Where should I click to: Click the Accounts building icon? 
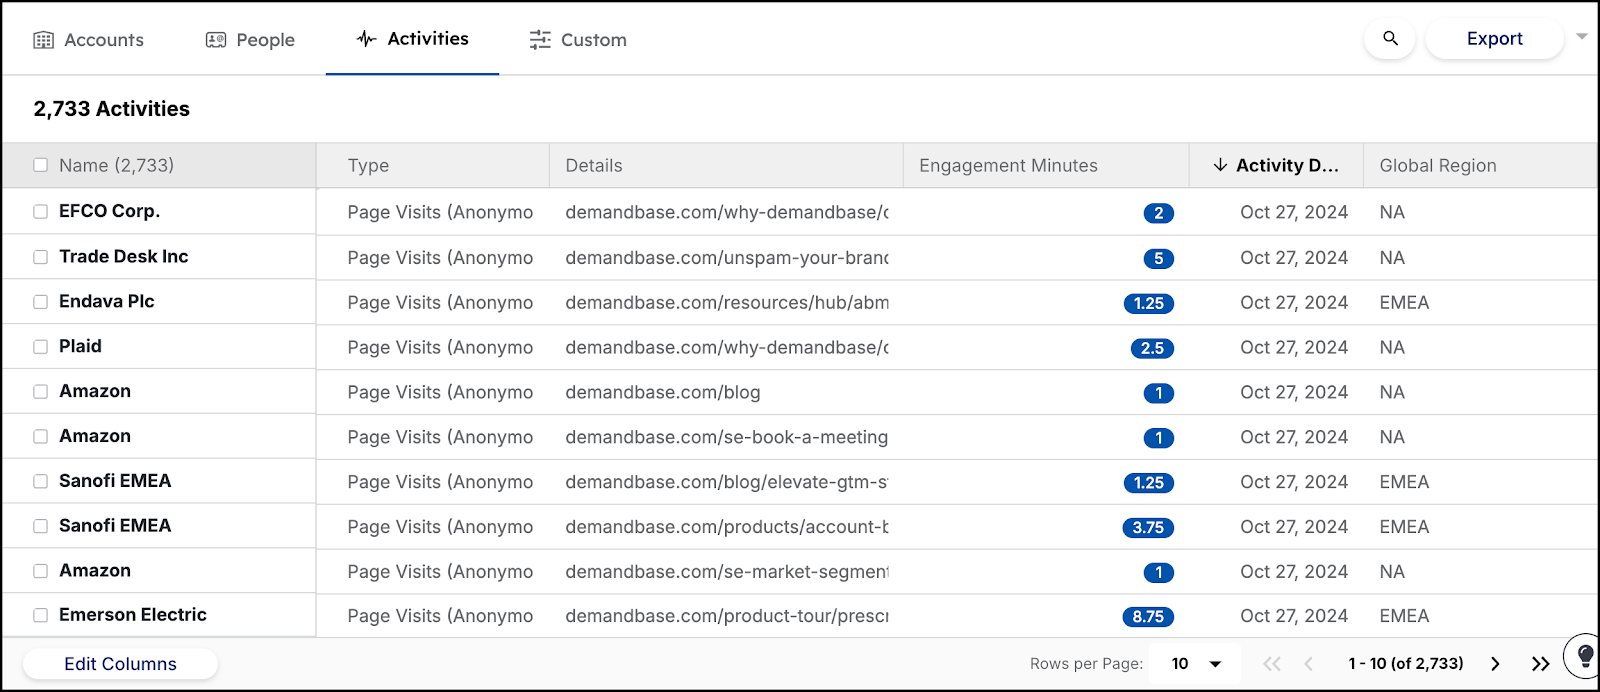coord(43,40)
